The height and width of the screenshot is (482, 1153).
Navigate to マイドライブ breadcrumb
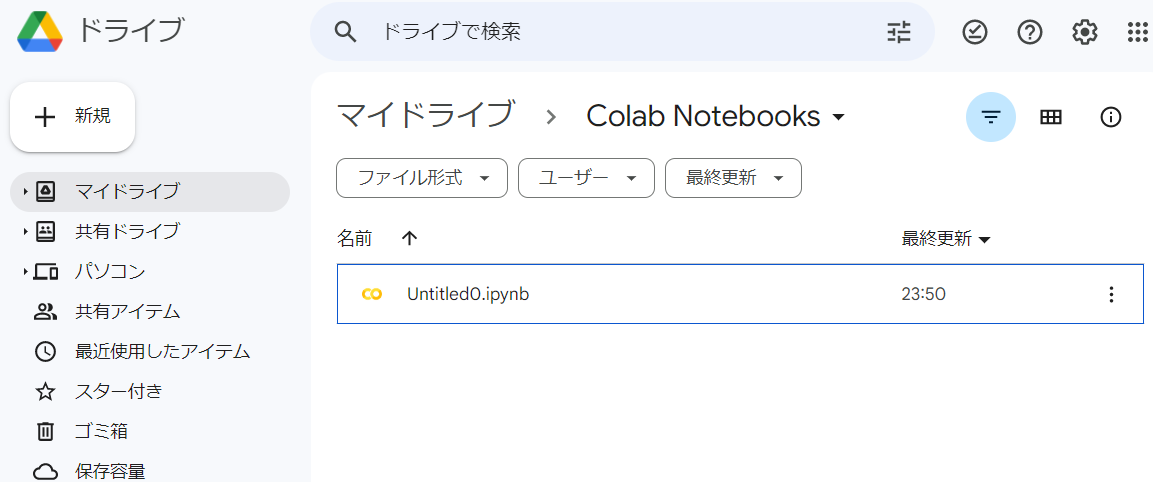tap(426, 116)
